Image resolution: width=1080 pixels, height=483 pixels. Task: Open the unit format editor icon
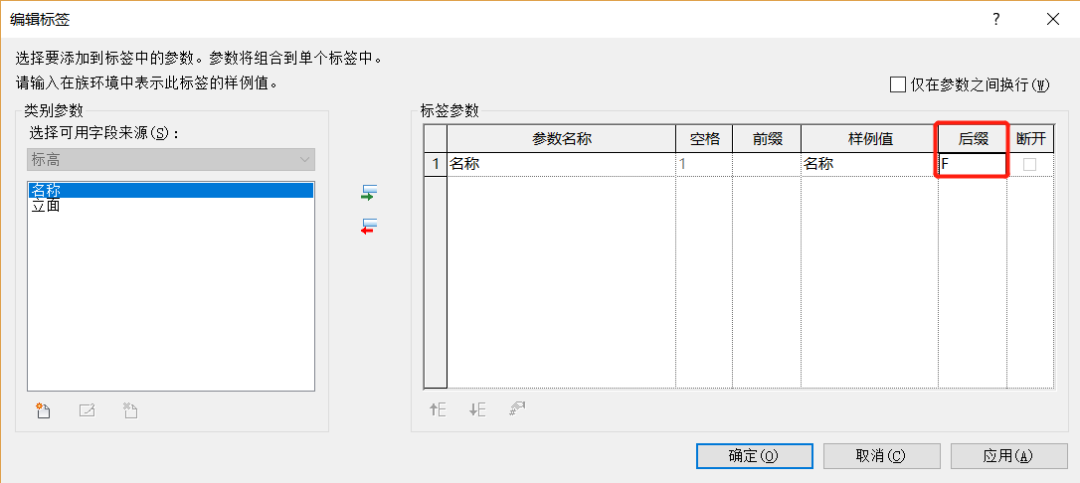517,409
